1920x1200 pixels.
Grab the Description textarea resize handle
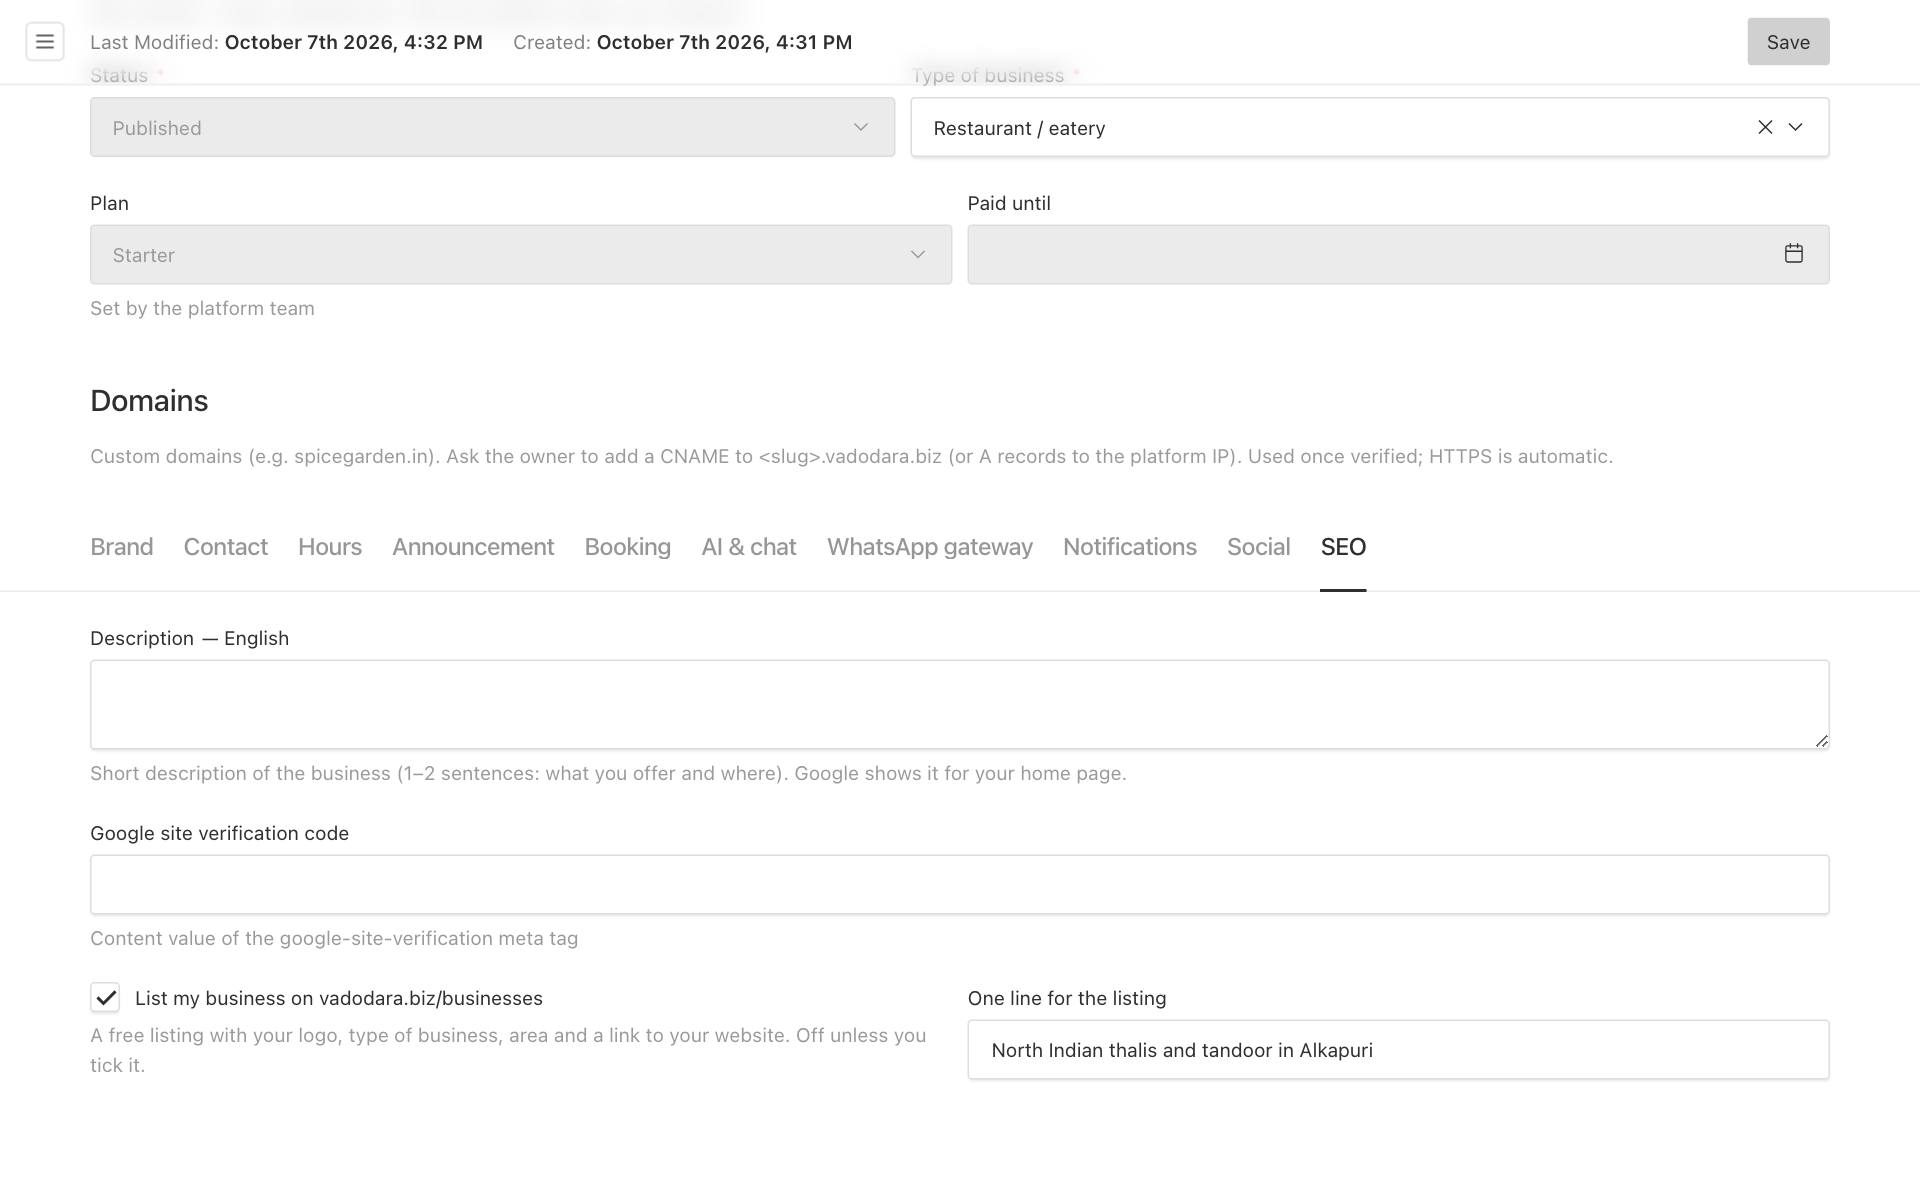1822,741
